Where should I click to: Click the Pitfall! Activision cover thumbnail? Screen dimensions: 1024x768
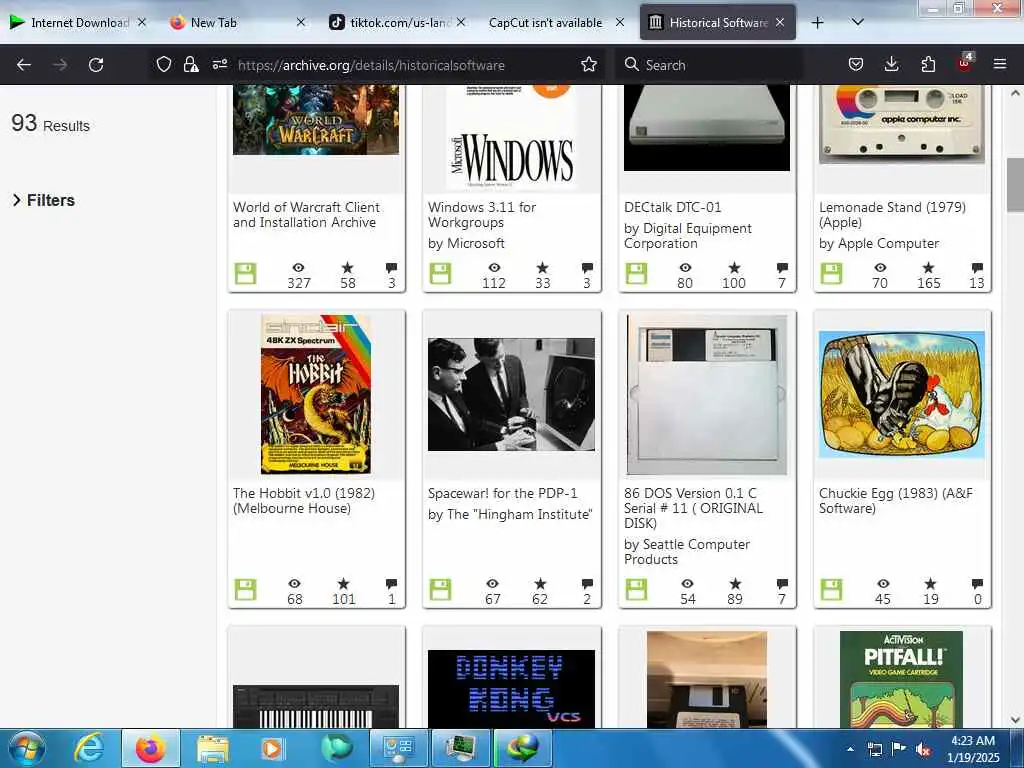click(901, 679)
